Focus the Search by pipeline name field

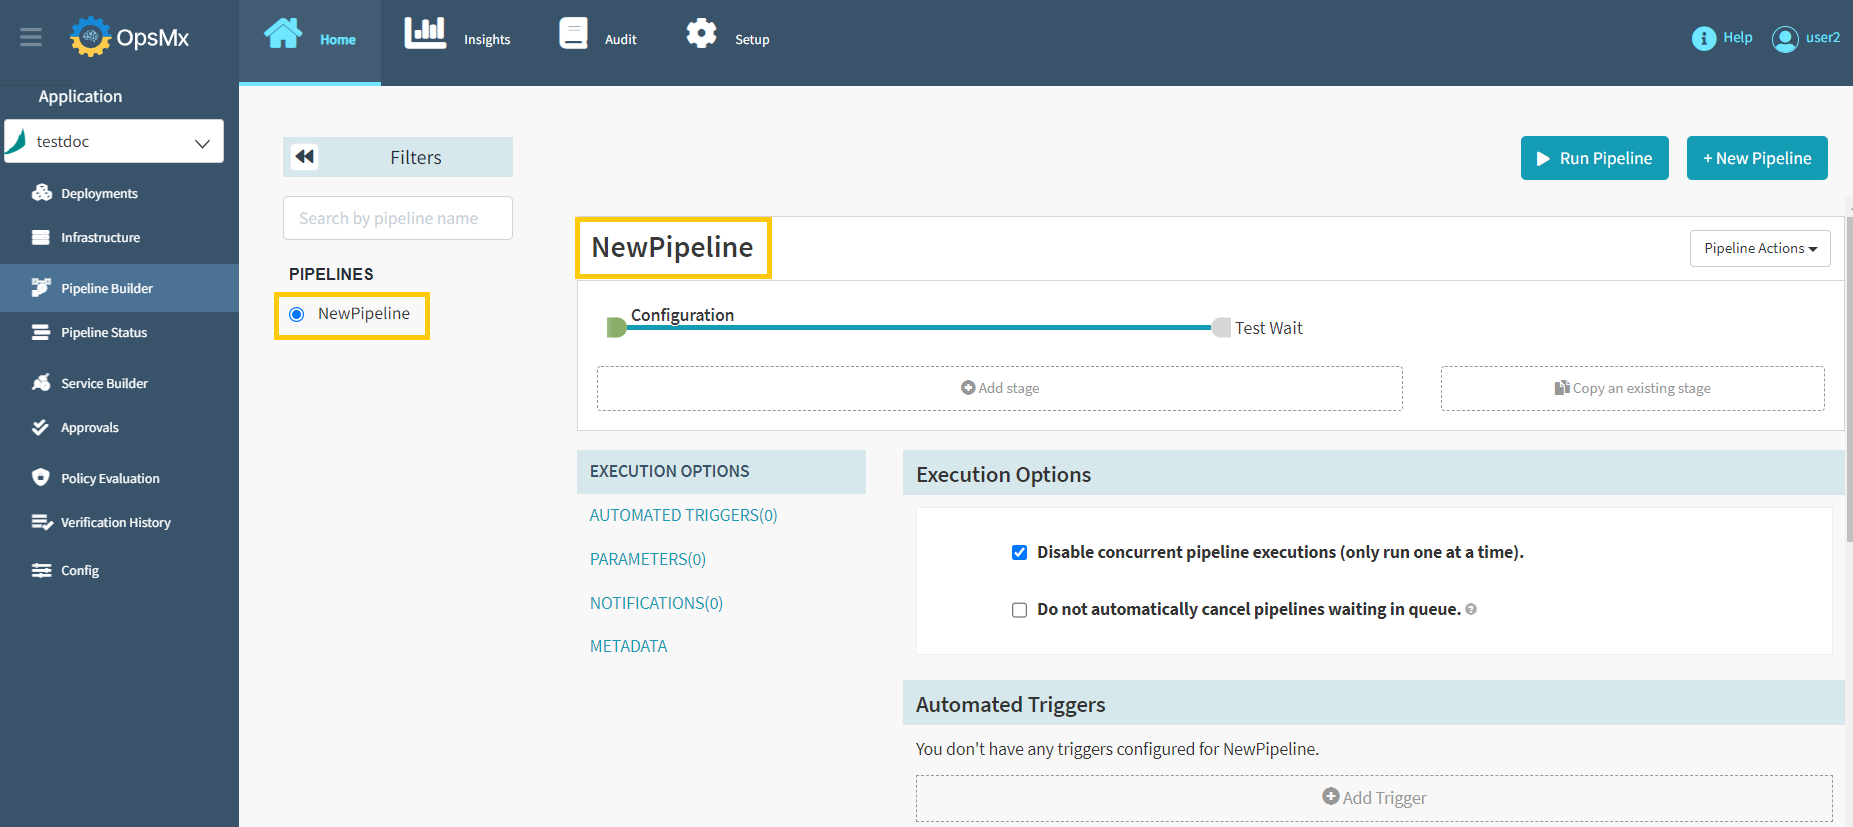(397, 219)
